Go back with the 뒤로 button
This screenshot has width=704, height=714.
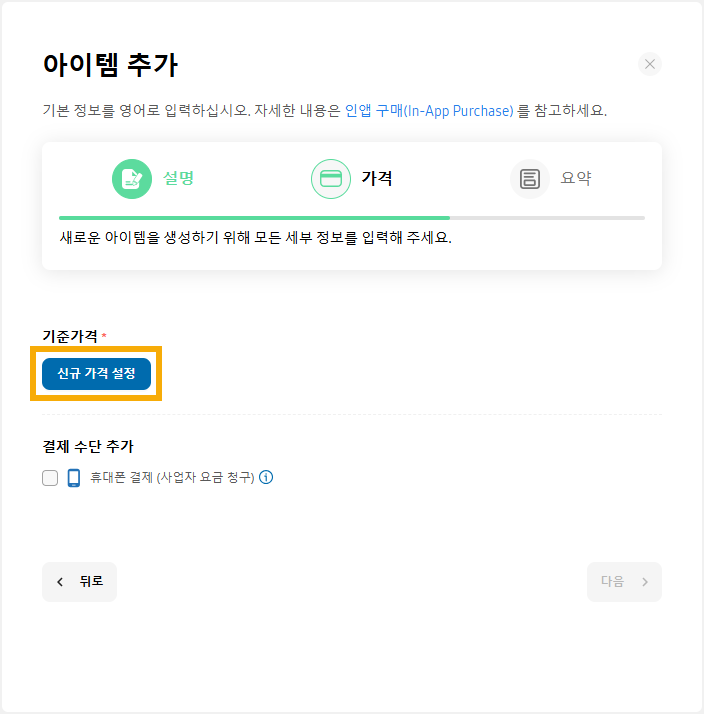point(79,582)
